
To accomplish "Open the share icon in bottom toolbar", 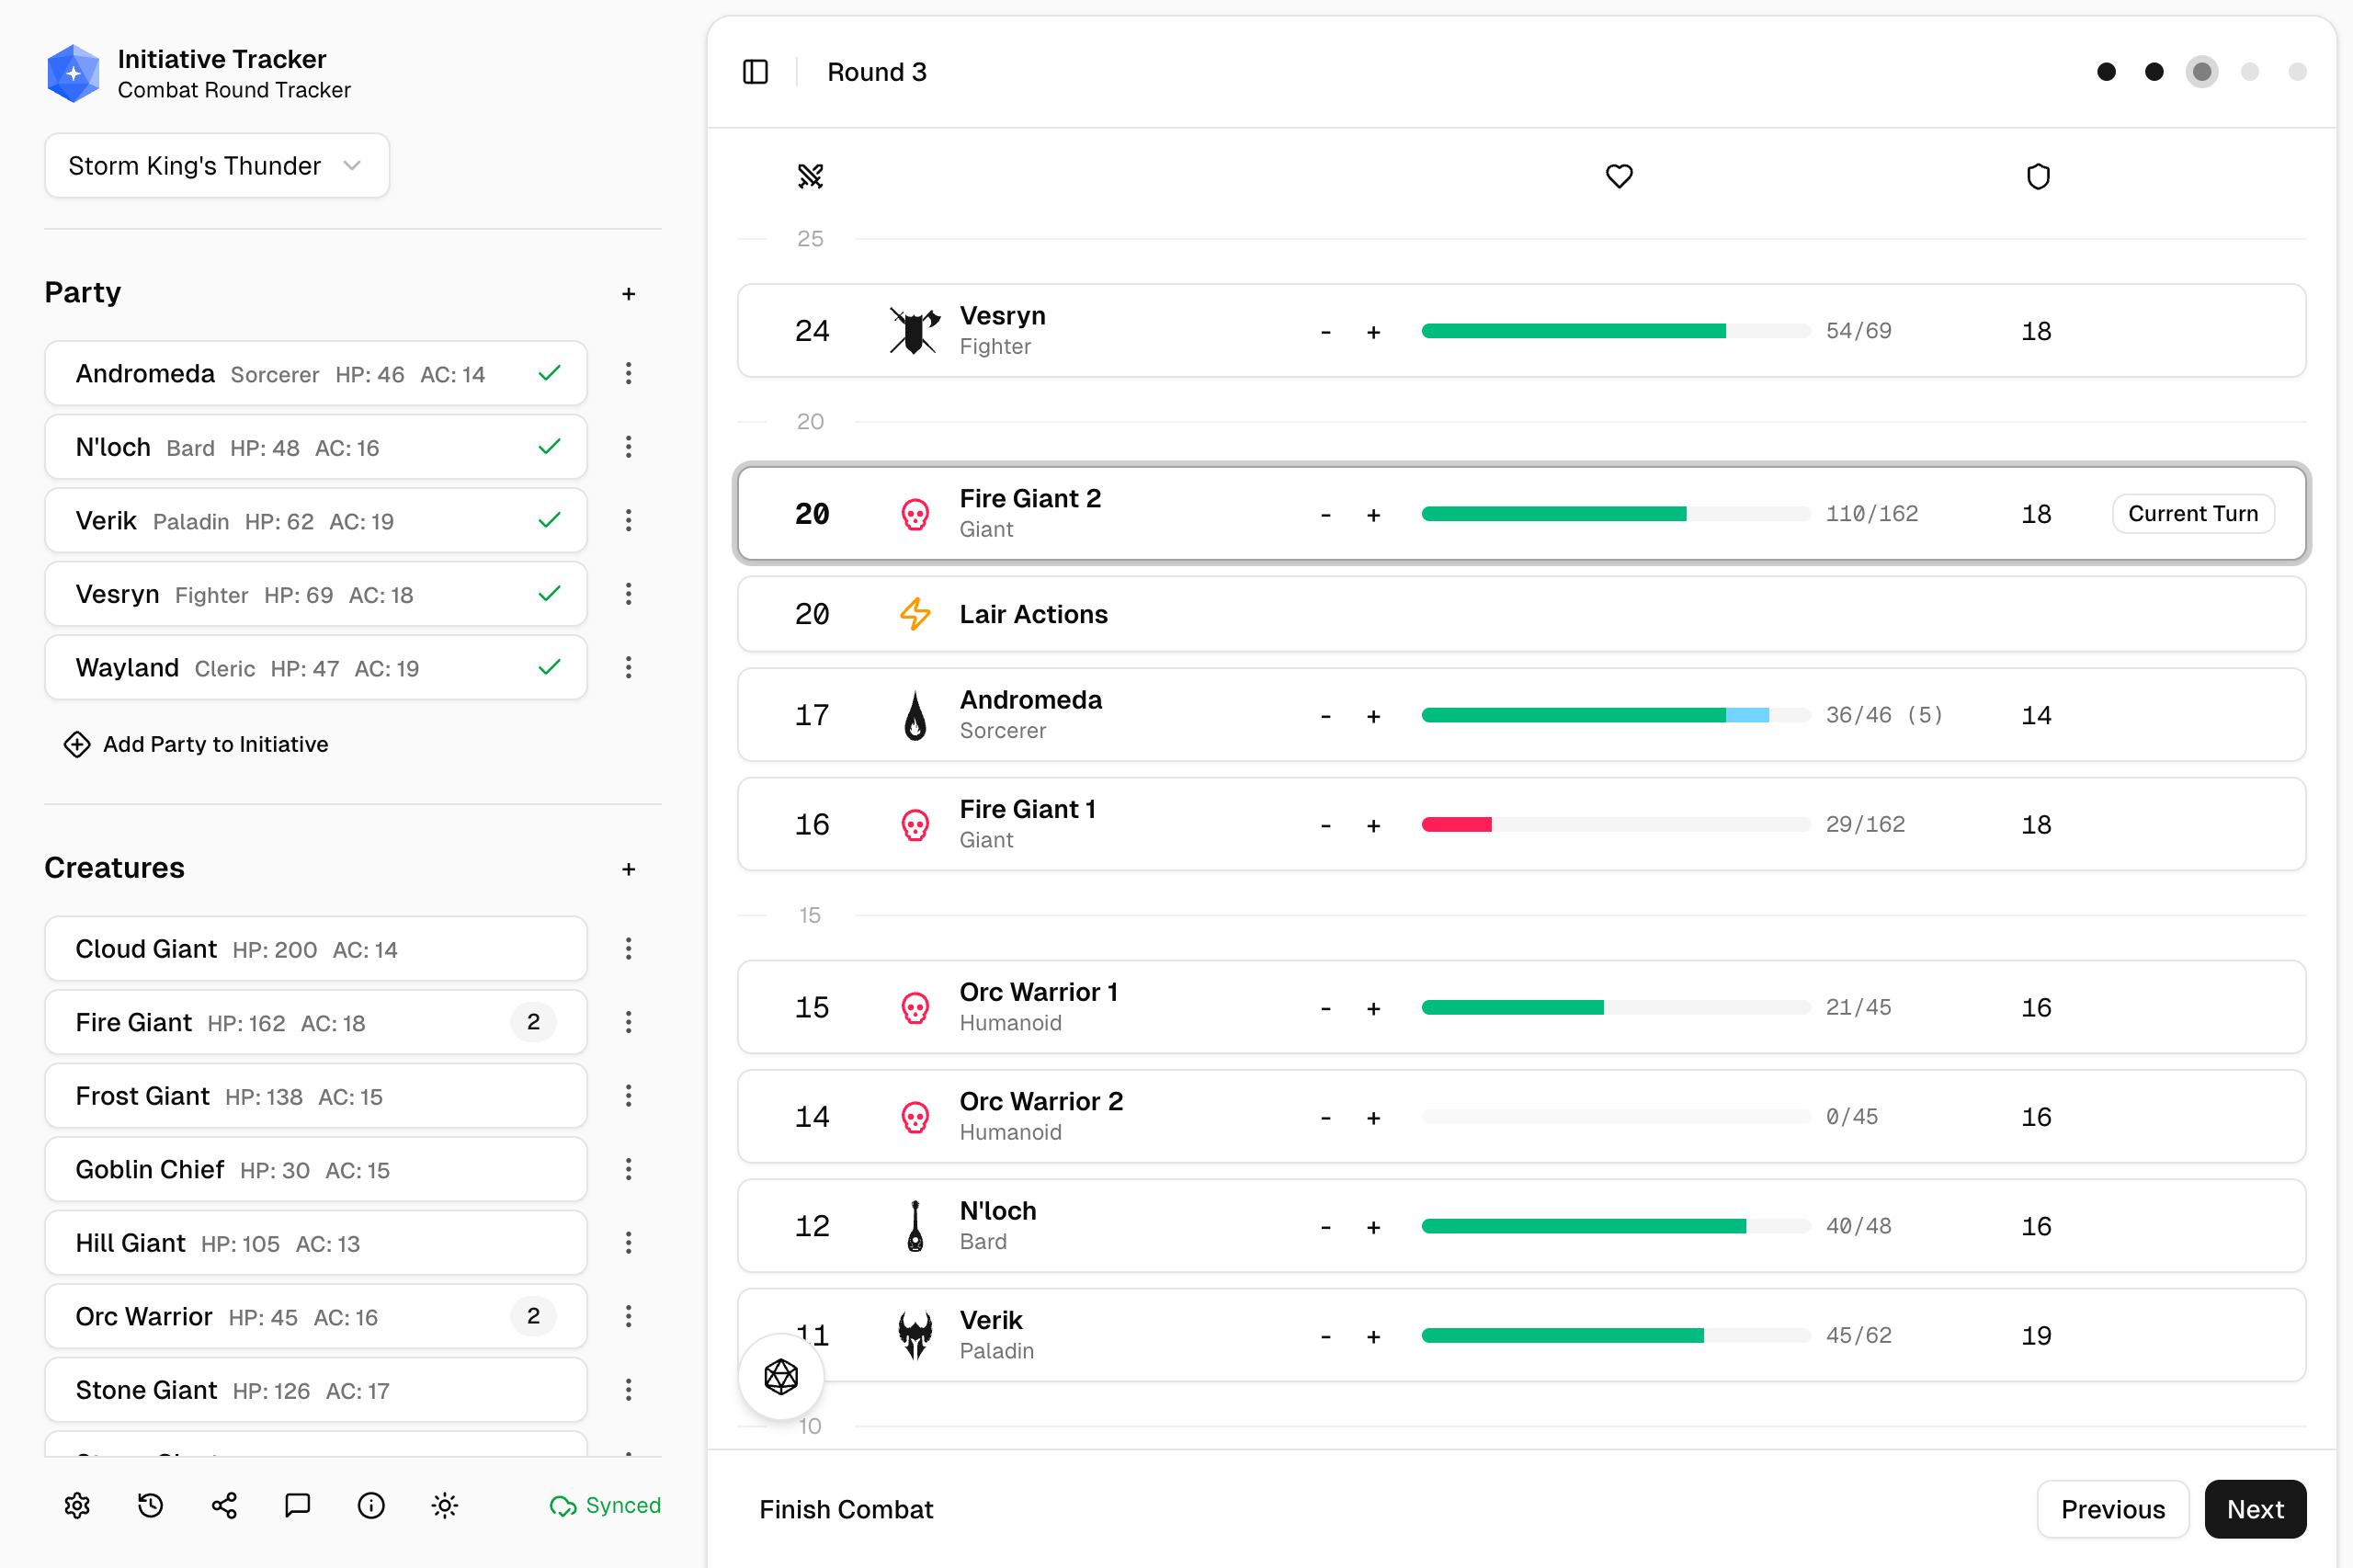I will click(x=224, y=1505).
